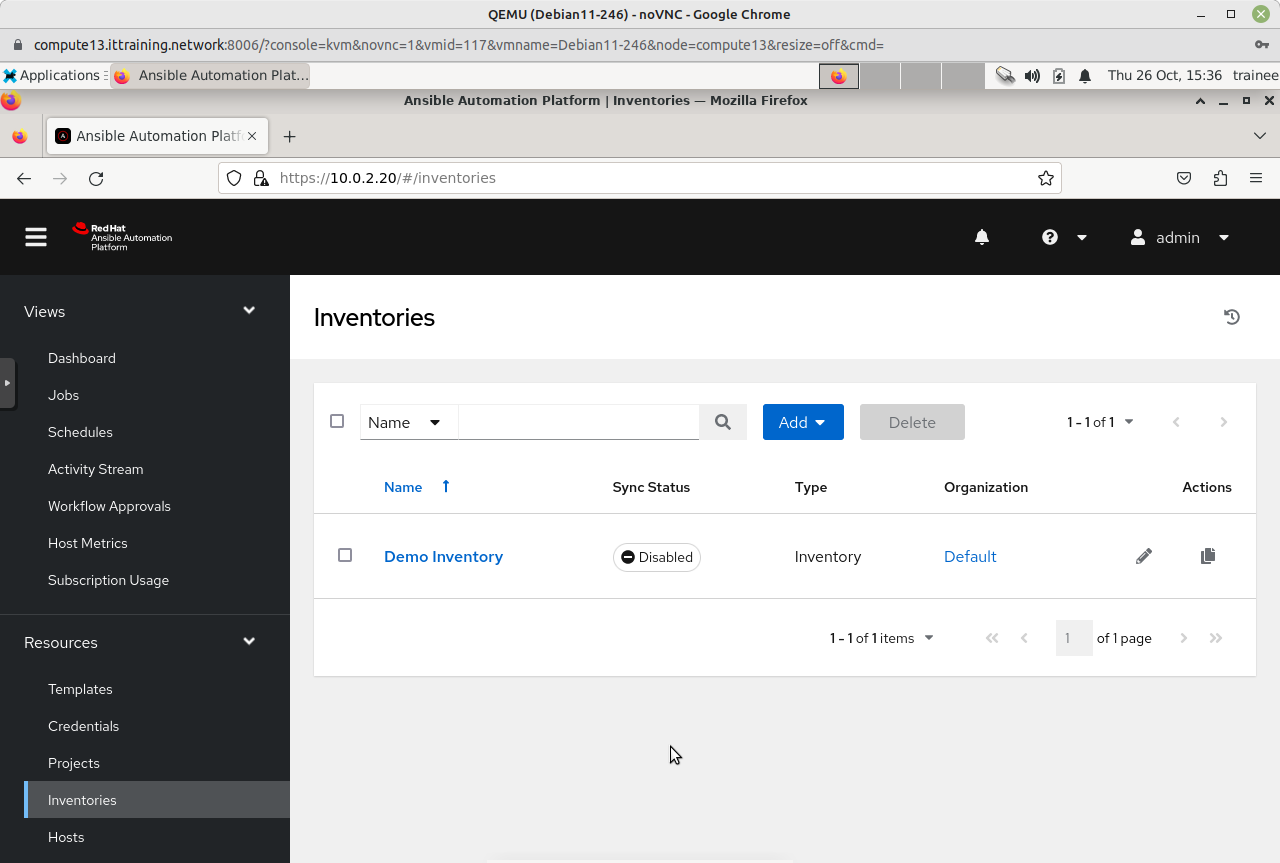Open Schedules in sidebar

80,432
